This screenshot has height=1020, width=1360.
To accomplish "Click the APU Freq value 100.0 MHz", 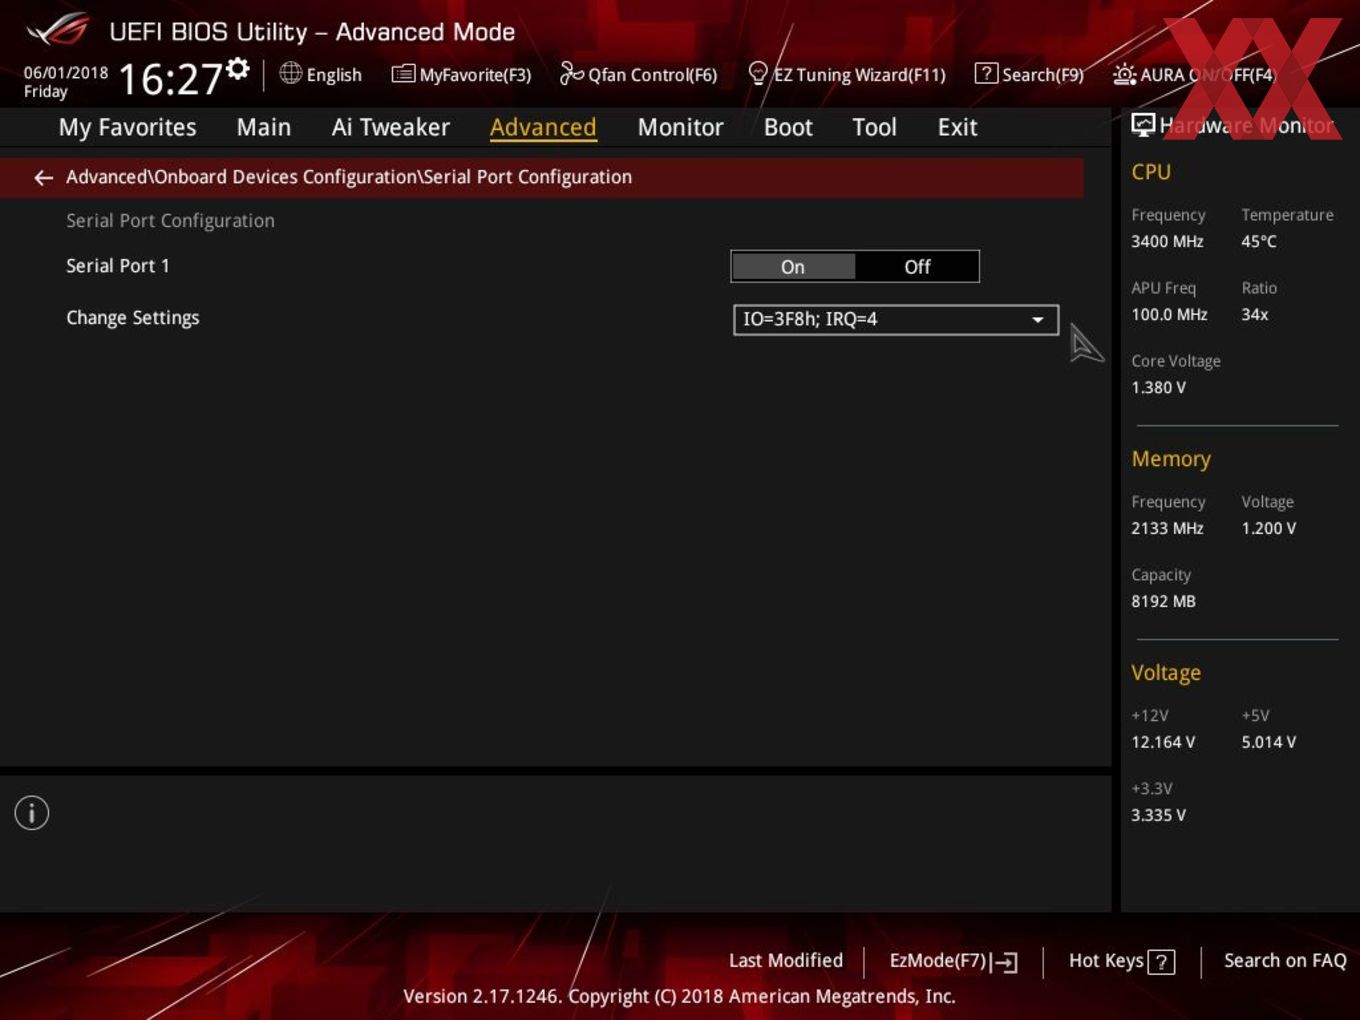I will point(1169,314).
